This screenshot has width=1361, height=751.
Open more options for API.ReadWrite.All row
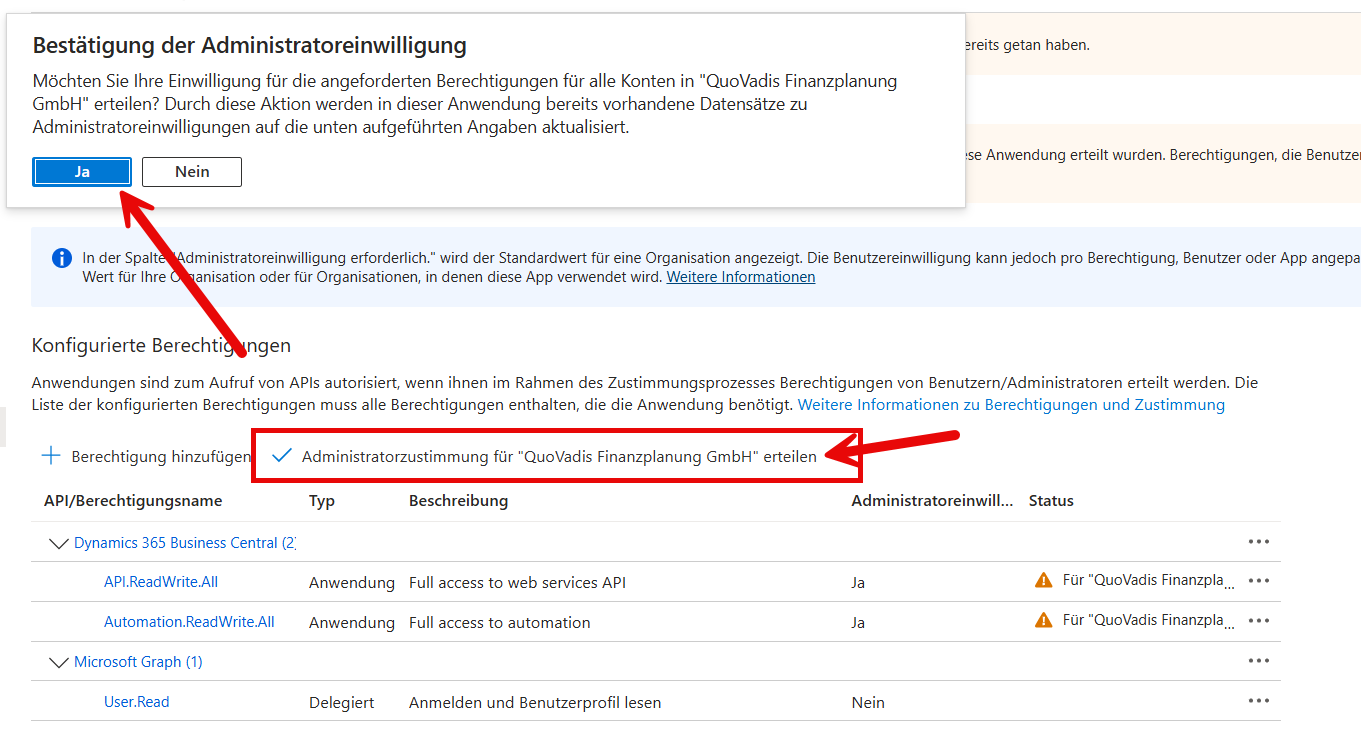click(1259, 581)
